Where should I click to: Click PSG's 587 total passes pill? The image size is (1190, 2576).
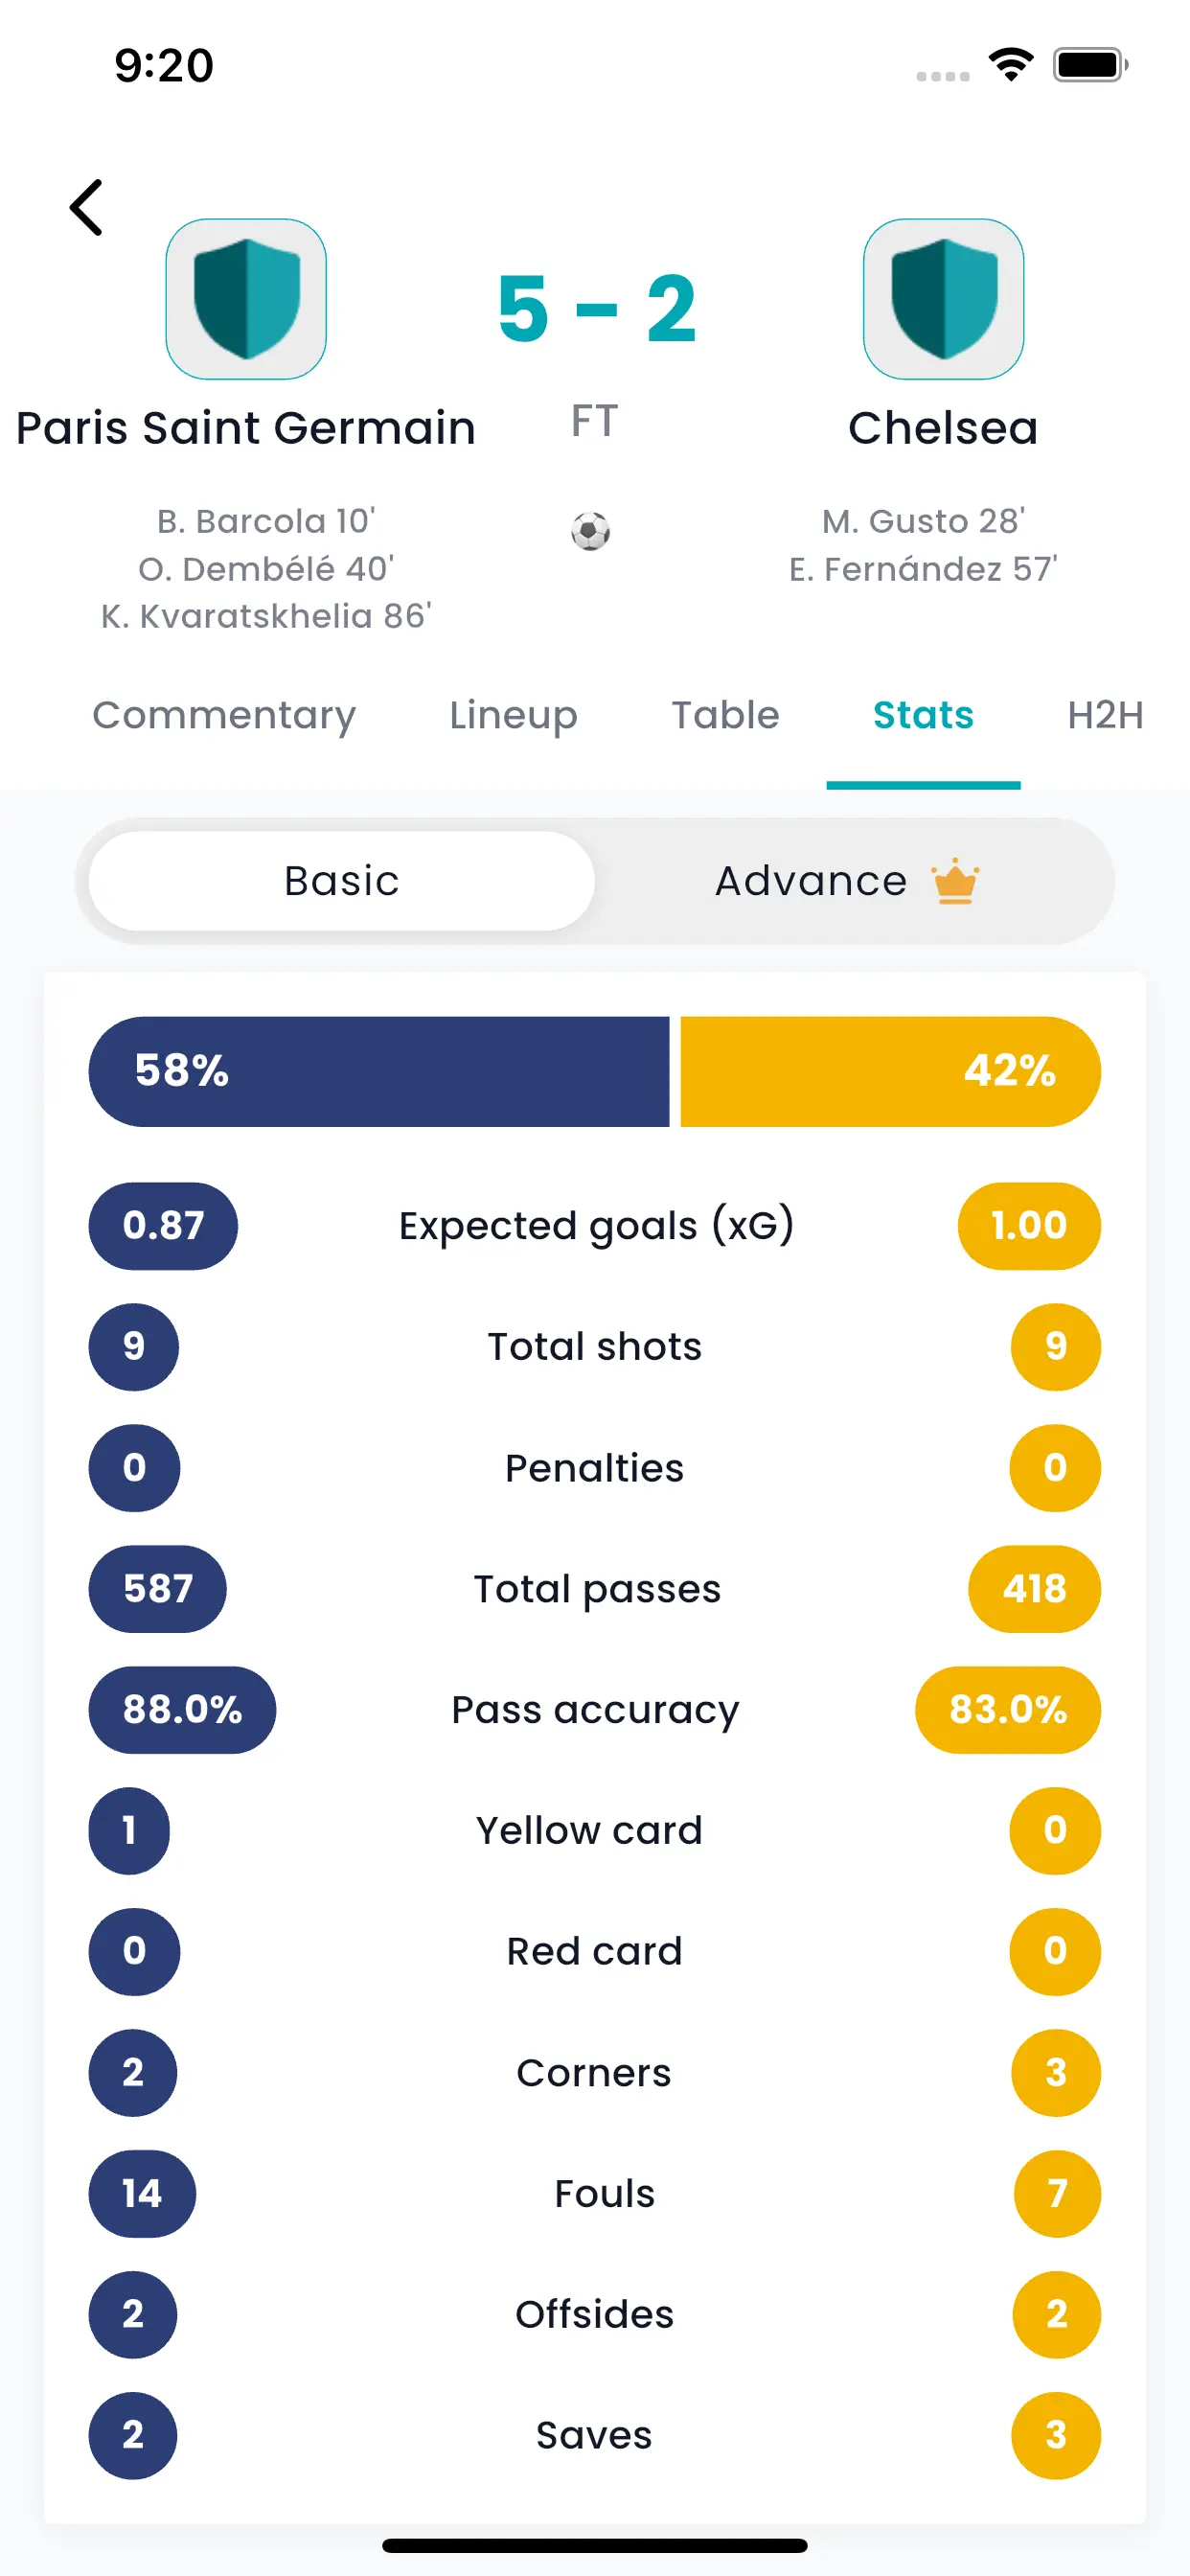click(x=156, y=1589)
